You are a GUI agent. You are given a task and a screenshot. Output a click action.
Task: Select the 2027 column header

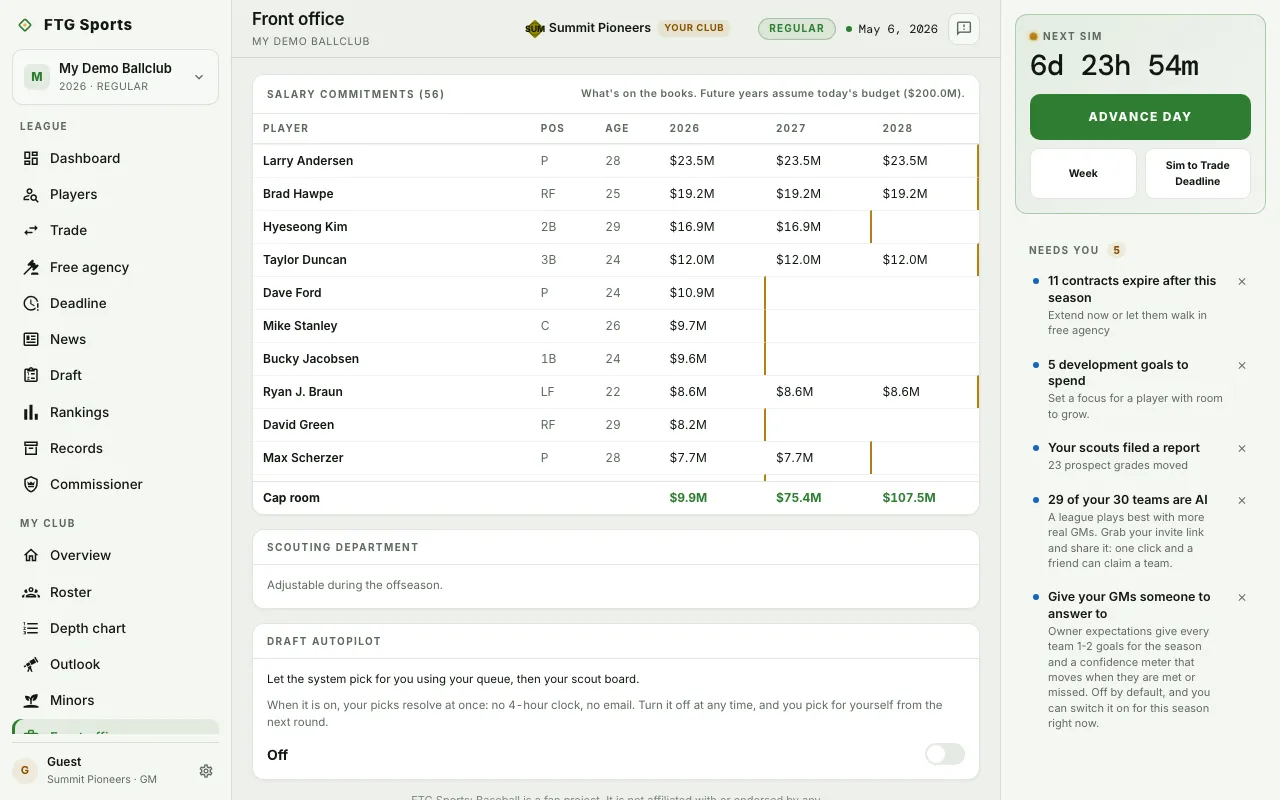pos(791,128)
